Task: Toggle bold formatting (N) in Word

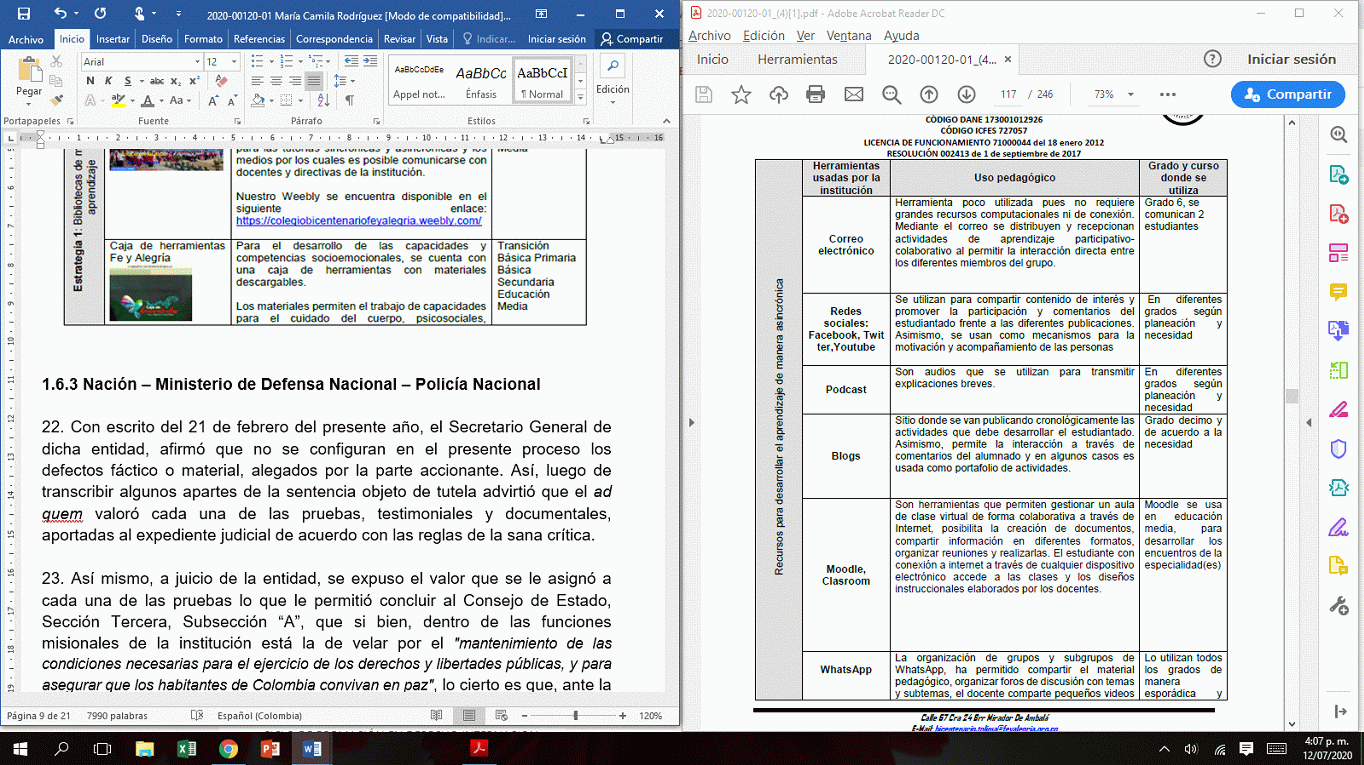Action: (89, 81)
